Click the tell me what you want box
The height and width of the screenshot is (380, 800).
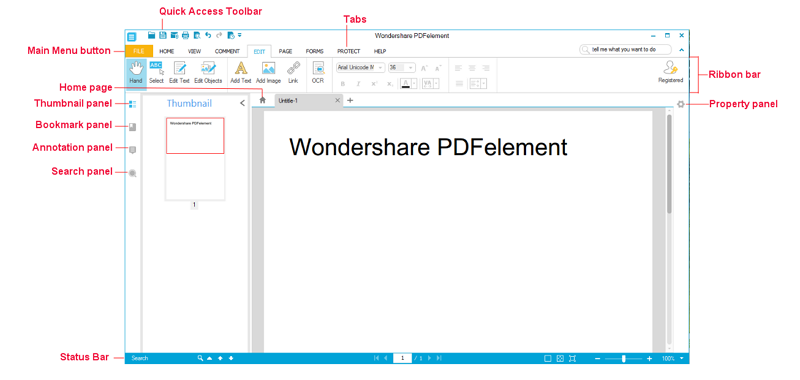[x=626, y=49]
